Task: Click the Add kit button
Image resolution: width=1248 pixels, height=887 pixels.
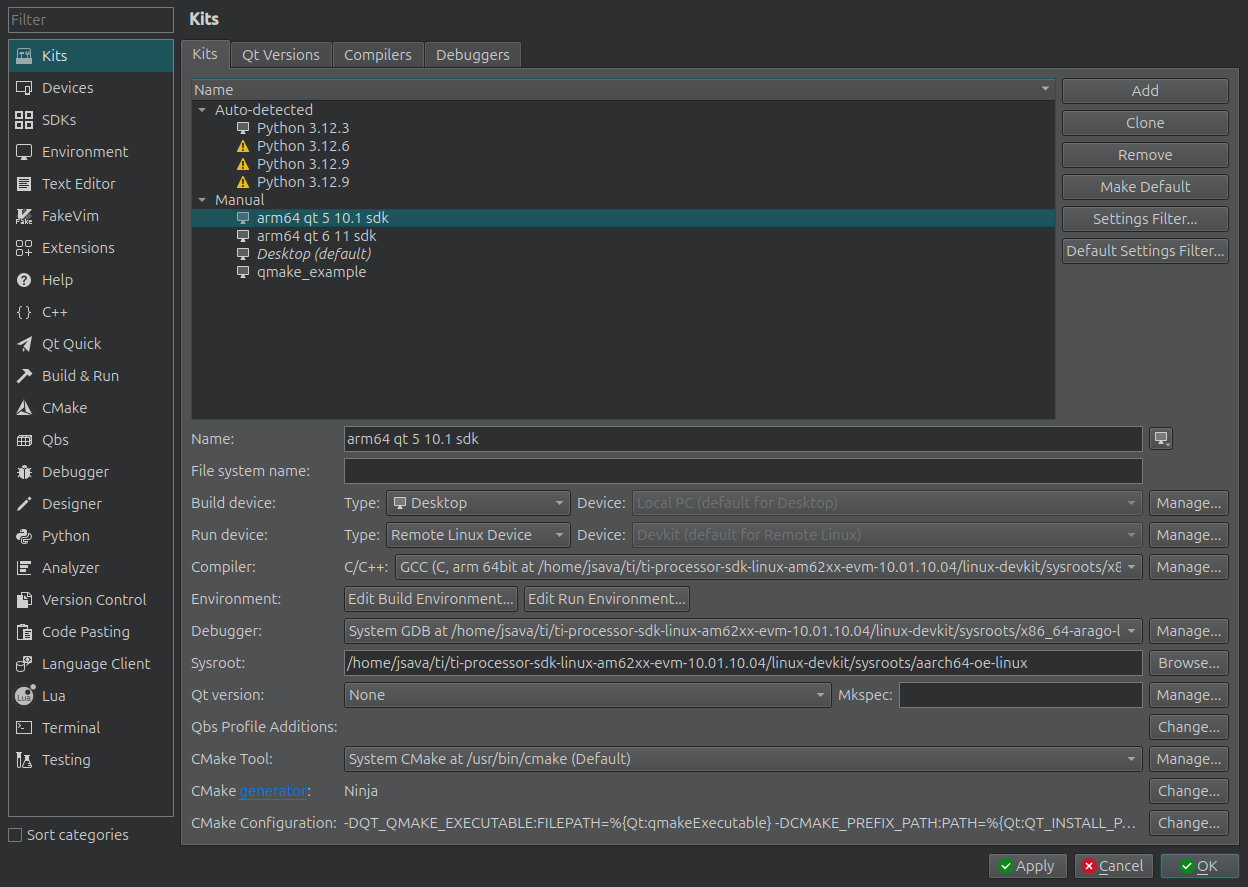Action: click(x=1145, y=91)
